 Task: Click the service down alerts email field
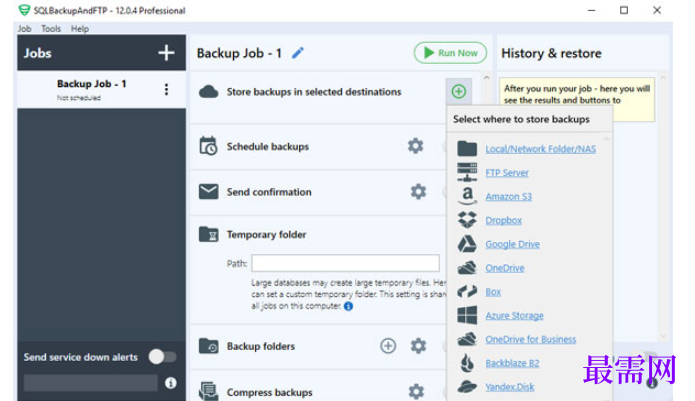(x=90, y=383)
